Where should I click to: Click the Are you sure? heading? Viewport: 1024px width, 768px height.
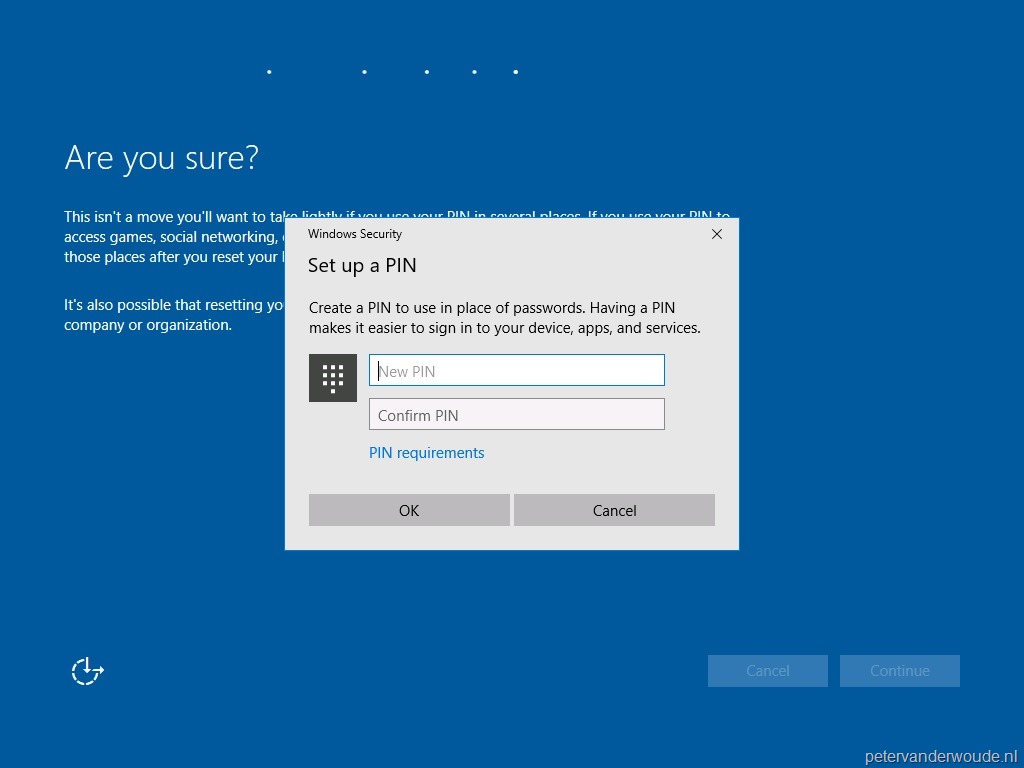[161, 157]
